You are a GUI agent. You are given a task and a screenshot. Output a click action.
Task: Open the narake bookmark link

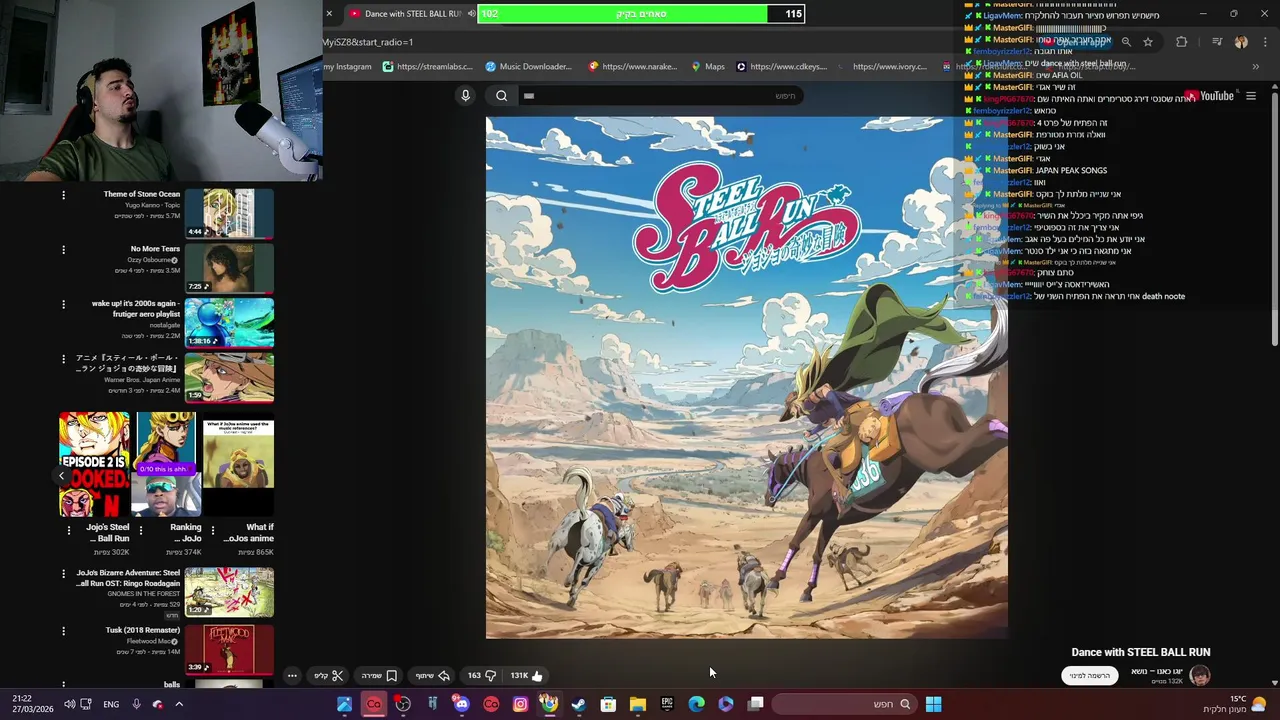[633, 67]
